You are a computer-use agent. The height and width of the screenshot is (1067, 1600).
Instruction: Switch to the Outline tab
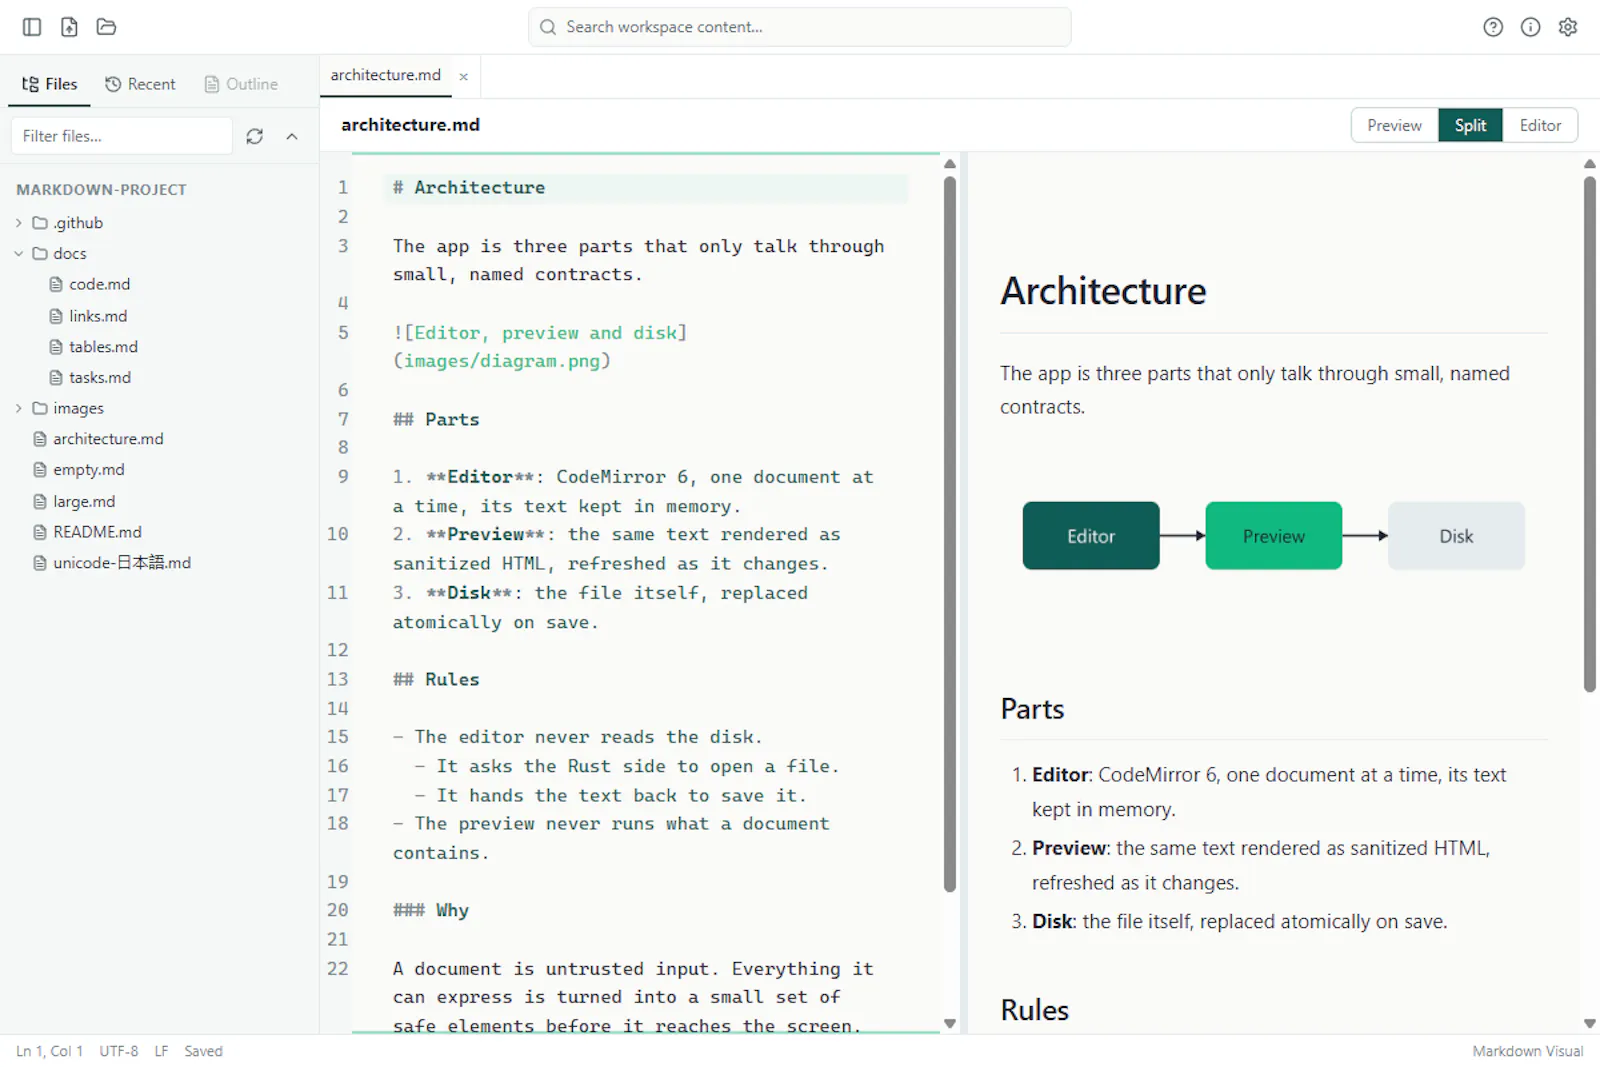click(x=241, y=84)
